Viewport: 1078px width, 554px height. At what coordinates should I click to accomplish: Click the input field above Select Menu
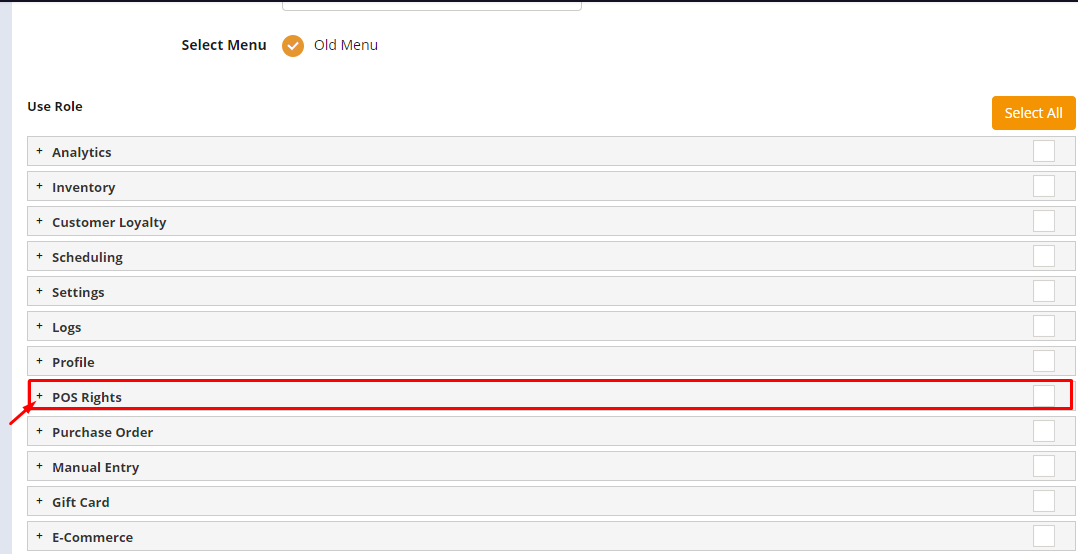[x=431, y=5]
